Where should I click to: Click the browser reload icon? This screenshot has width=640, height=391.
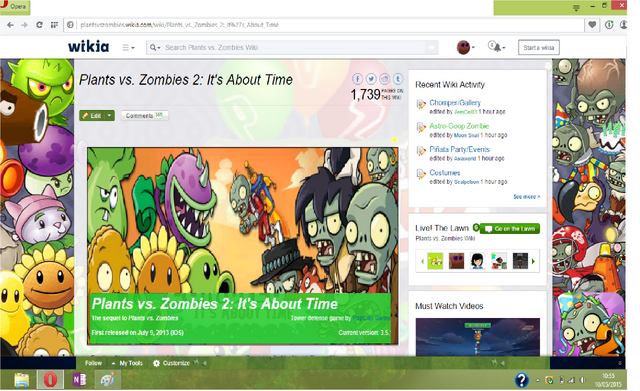tap(39, 25)
